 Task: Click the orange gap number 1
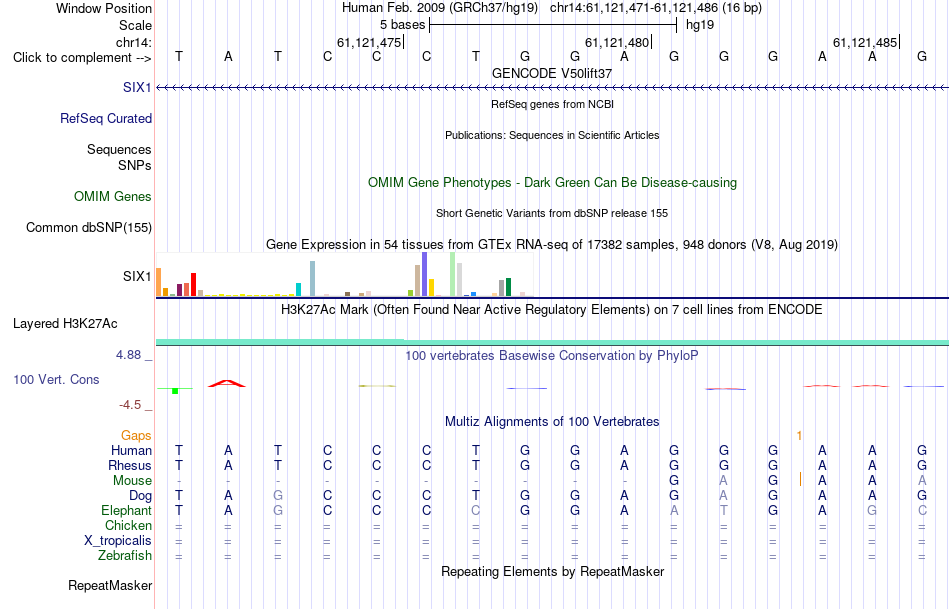[x=800, y=436]
